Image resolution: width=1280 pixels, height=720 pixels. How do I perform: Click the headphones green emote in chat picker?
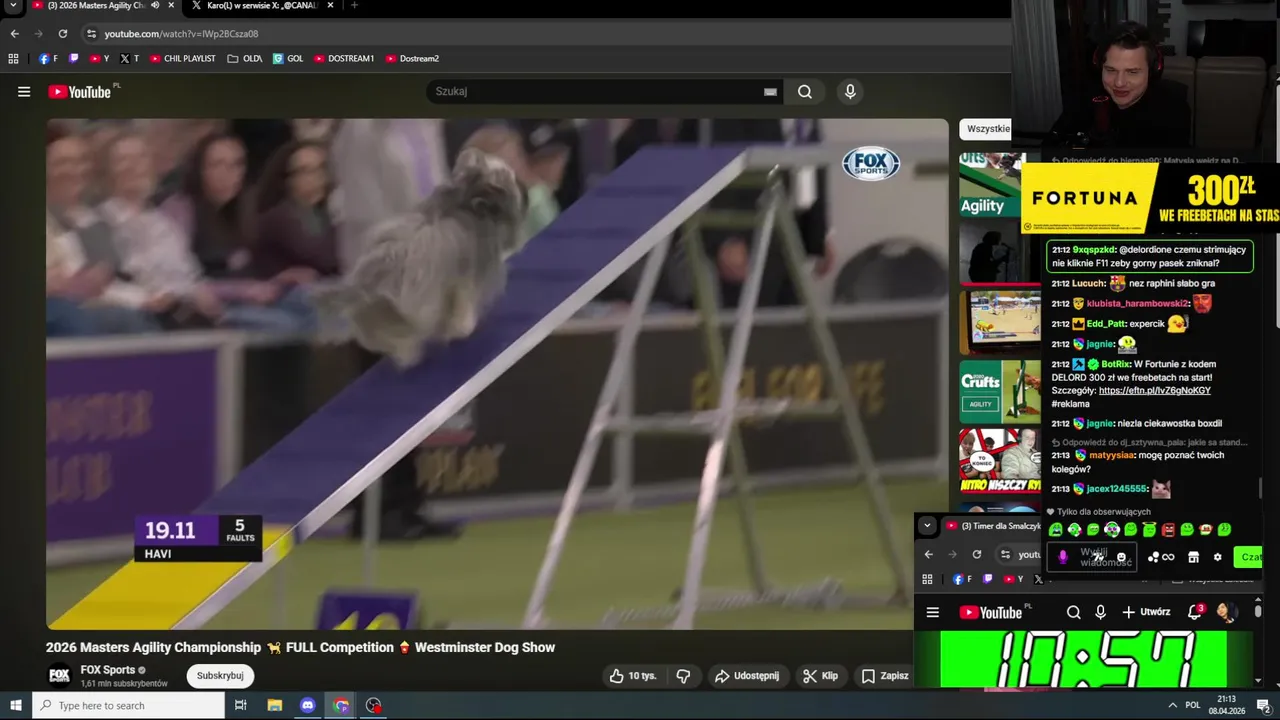click(1074, 530)
